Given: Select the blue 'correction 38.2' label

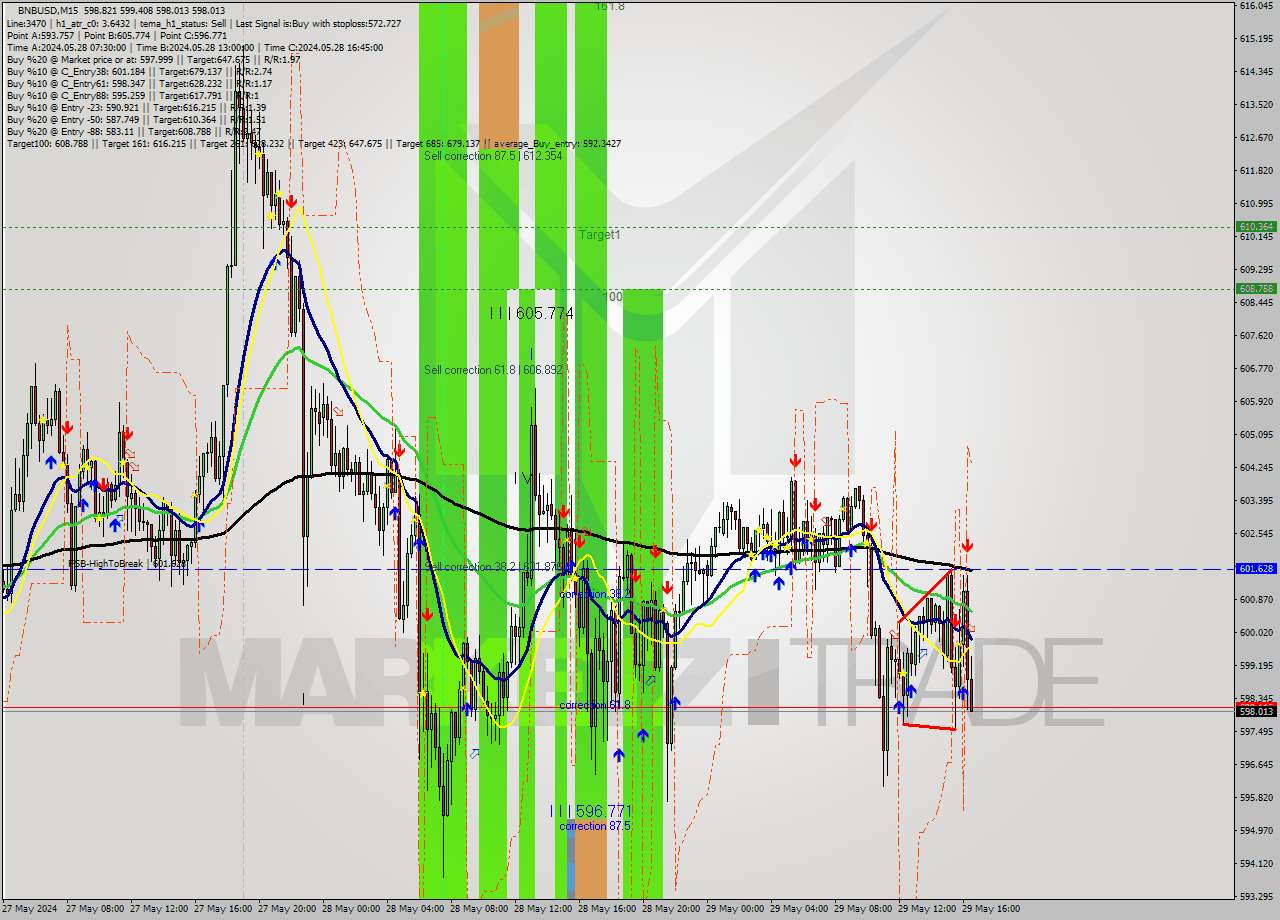Looking at the screenshot, I should [594, 594].
